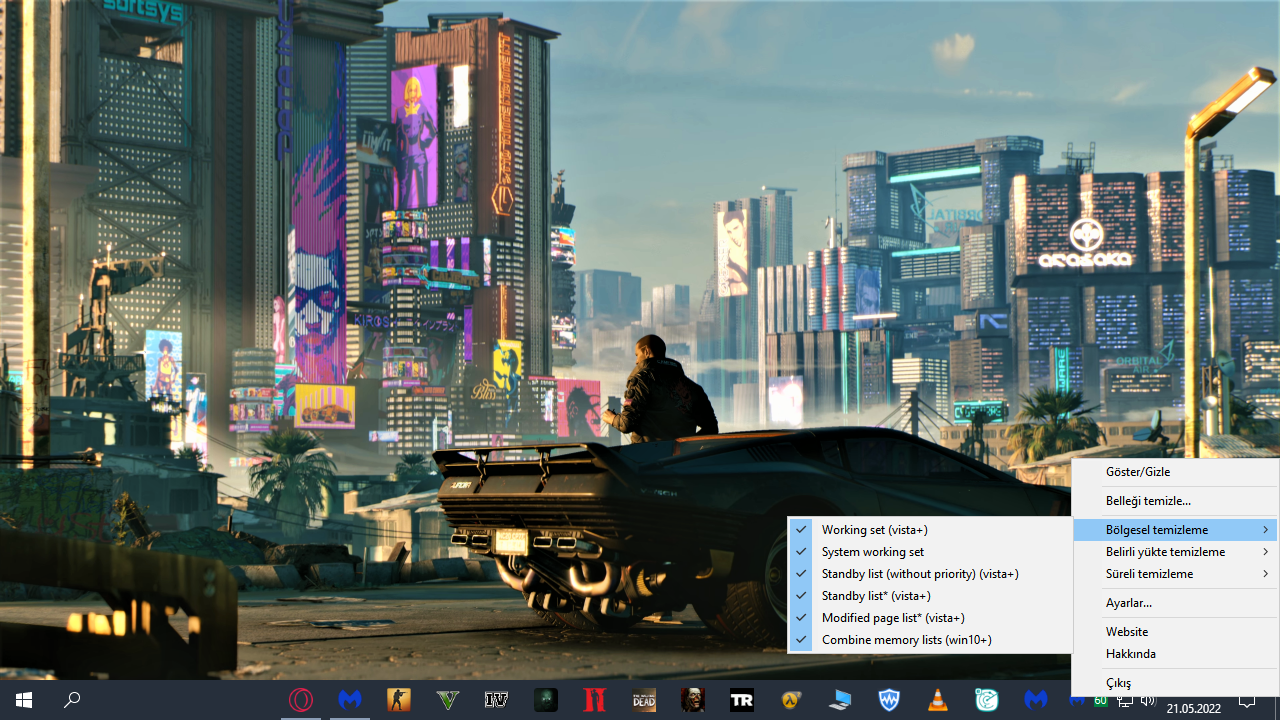Open the computer monitor icon in taskbar

pyautogui.click(x=840, y=700)
